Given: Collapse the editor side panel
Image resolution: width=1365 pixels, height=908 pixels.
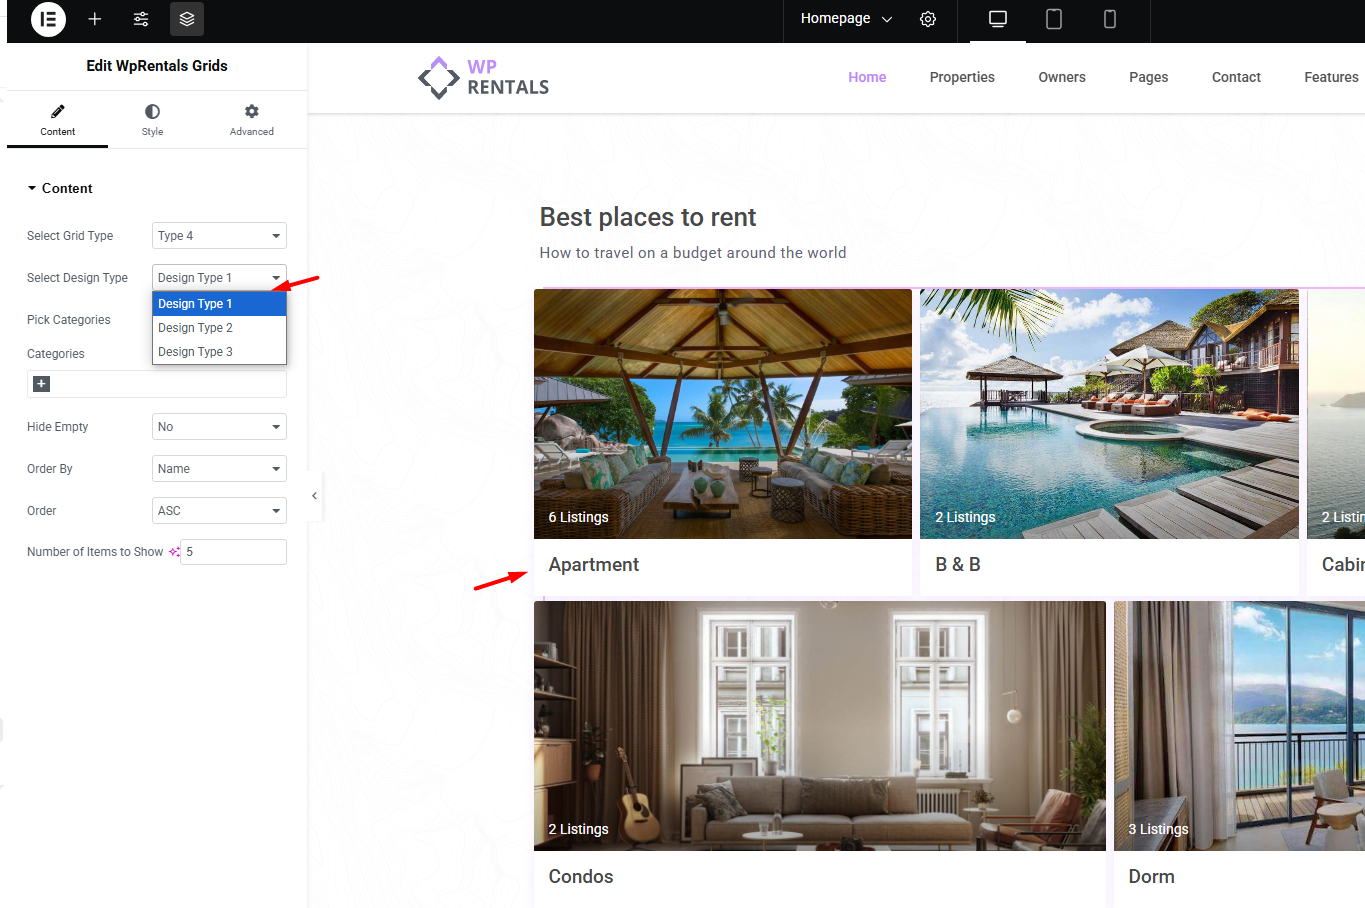Looking at the screenshot, I should click(314, 496).
